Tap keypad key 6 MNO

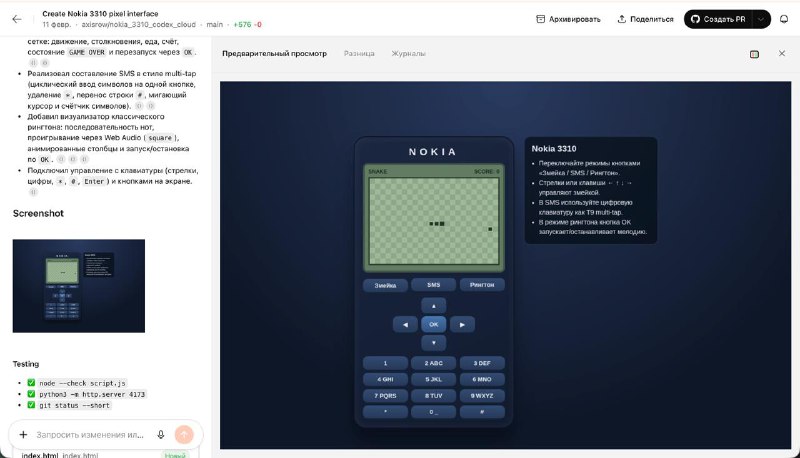point(482,379)
